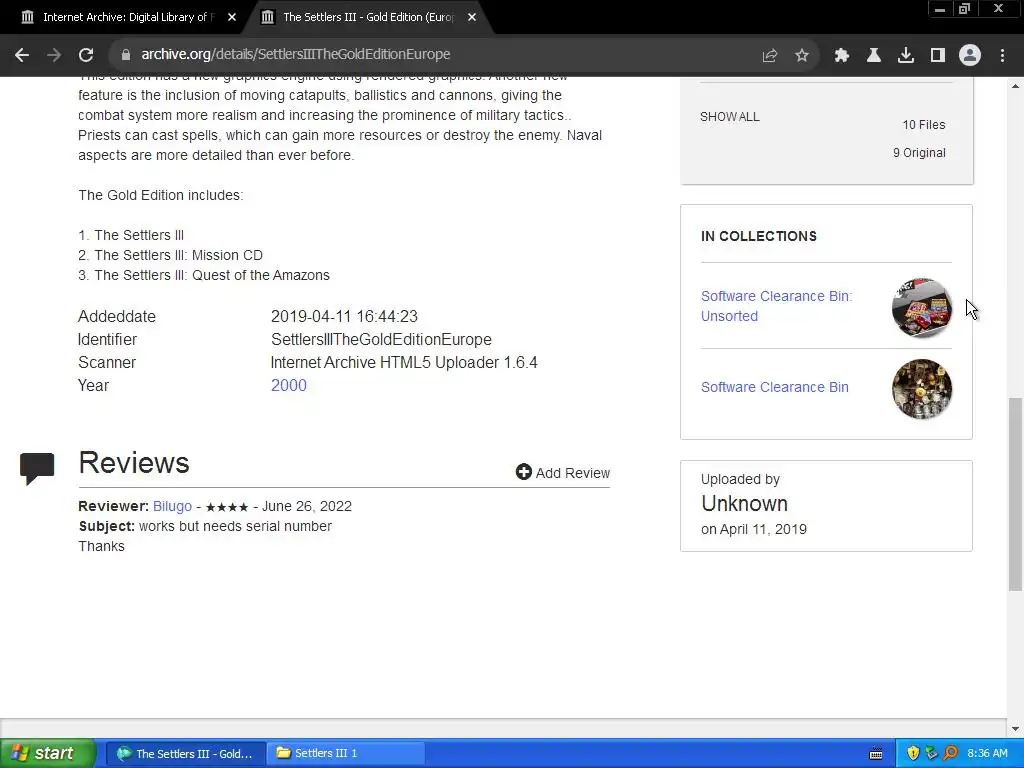The image size is (1024, 768).
Task: Toggle the side panel icon
Action: click(x=938, y=56)
